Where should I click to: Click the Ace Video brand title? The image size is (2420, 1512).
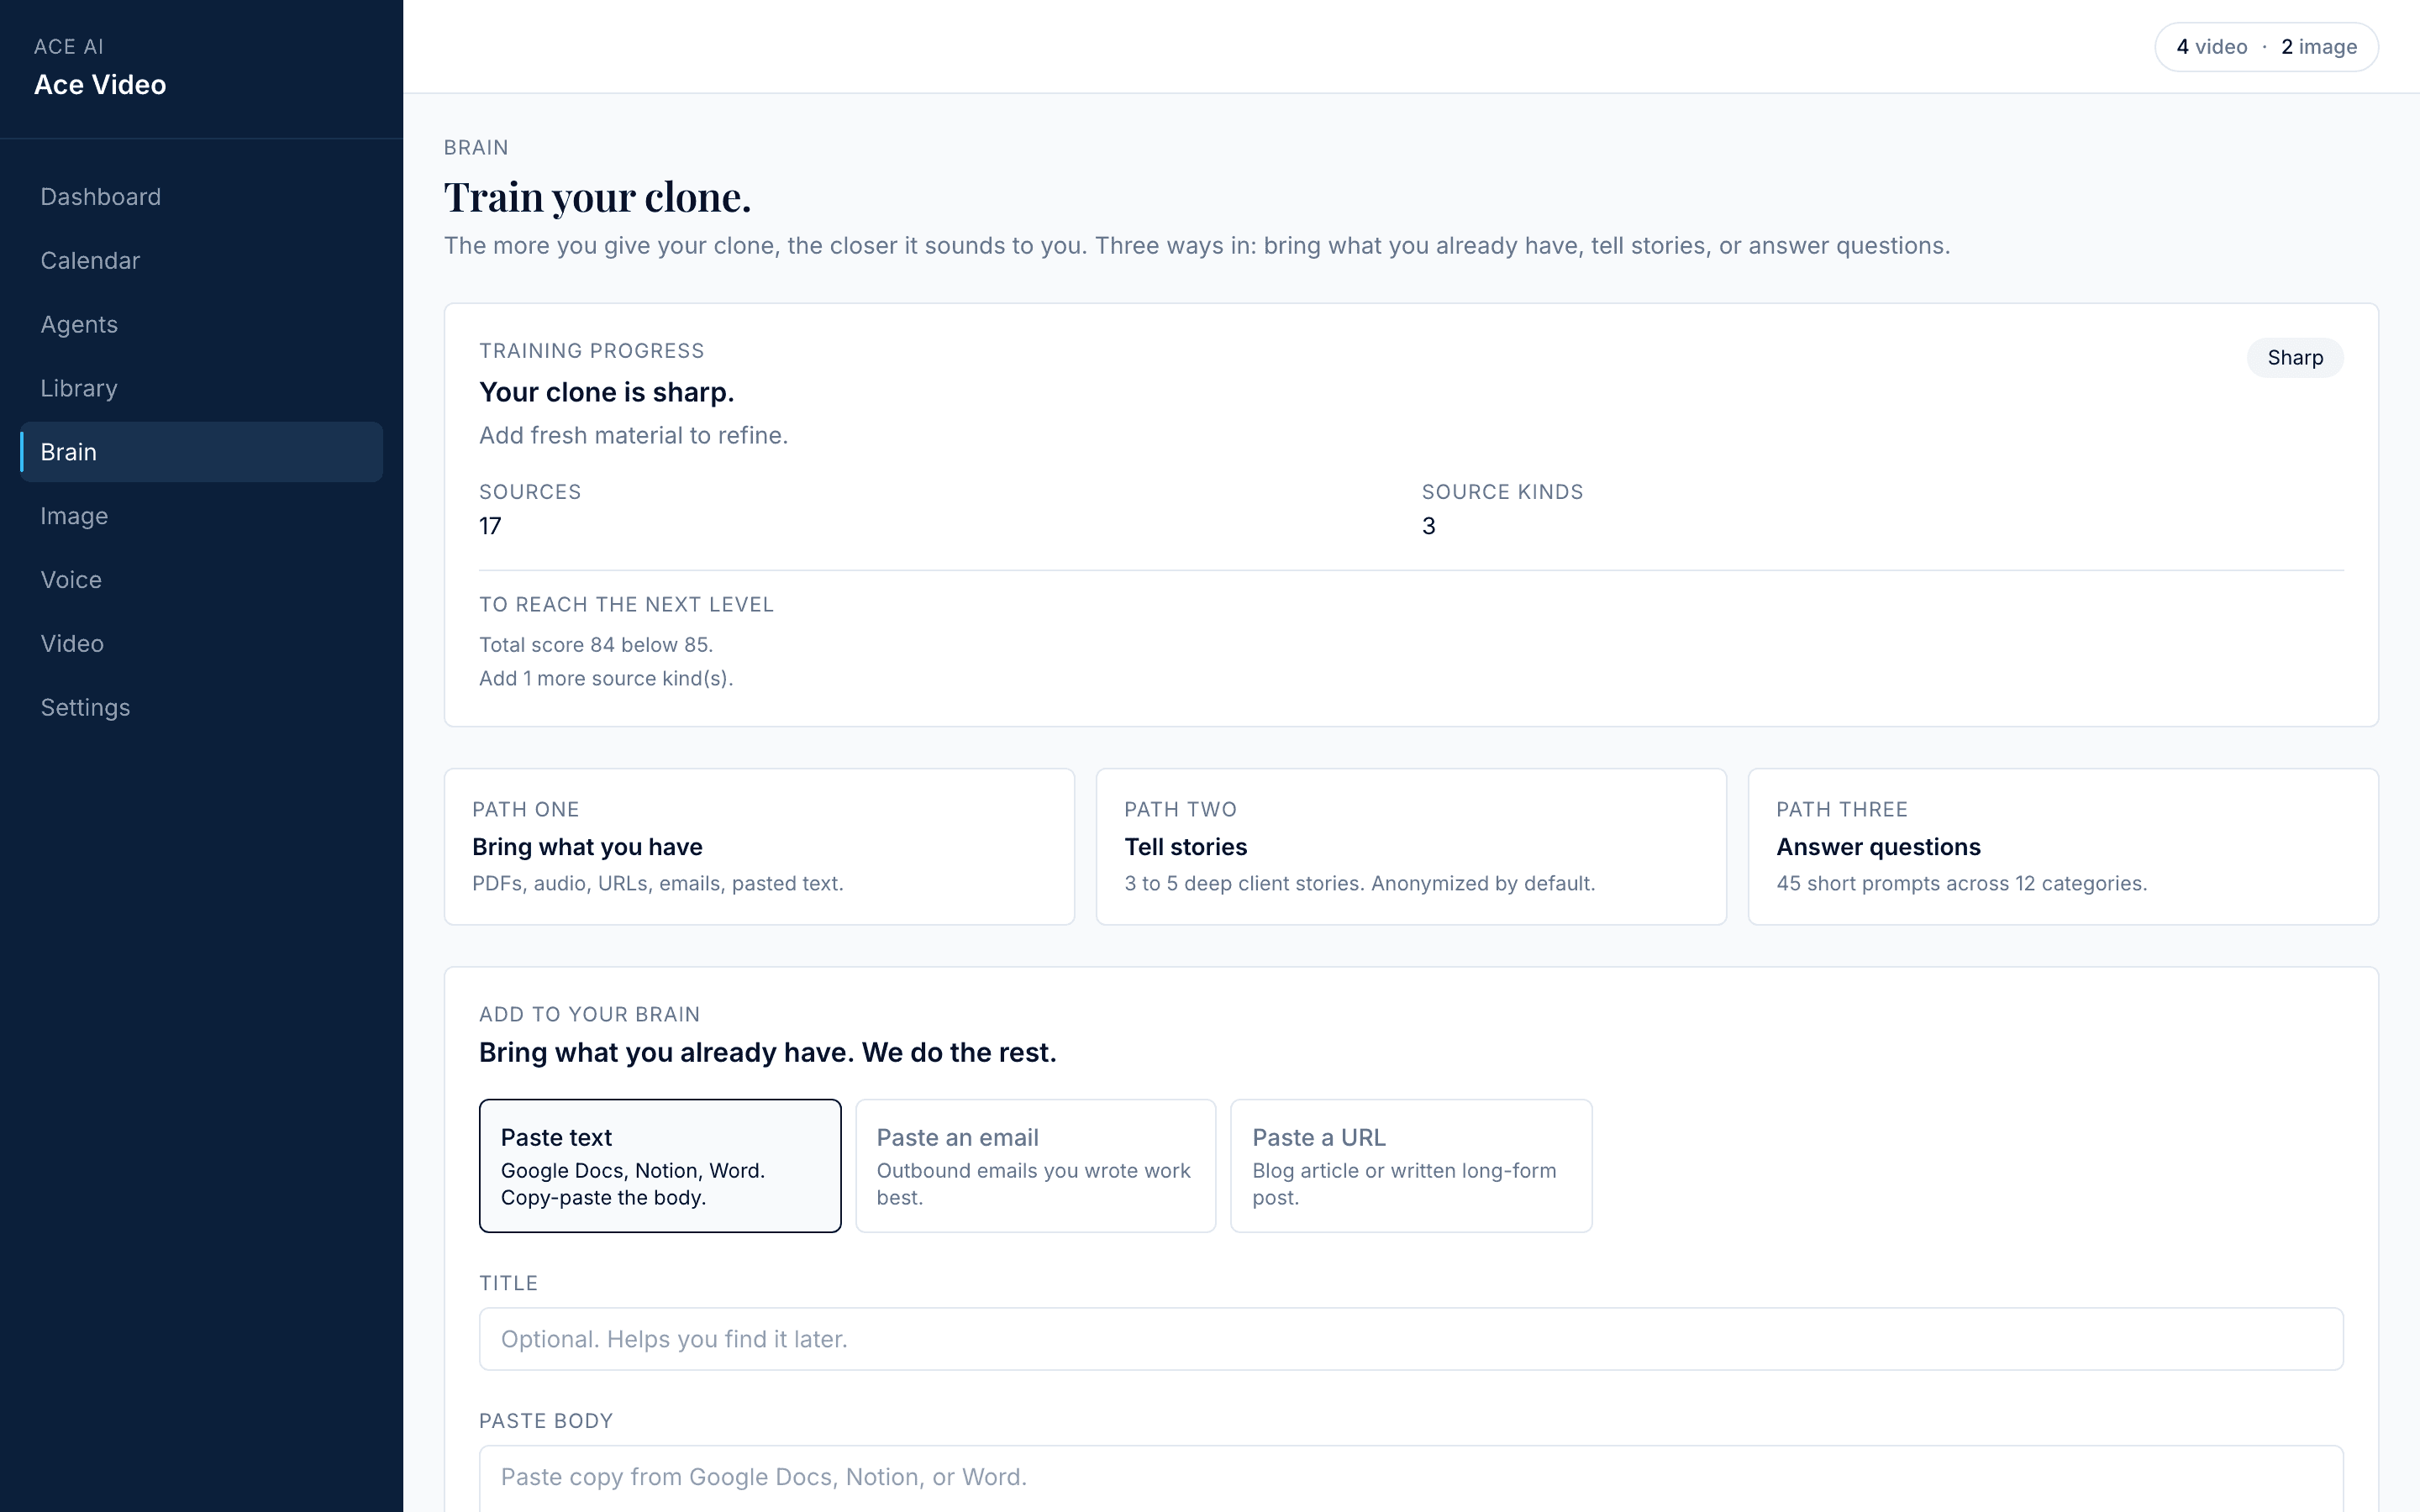coord(100,85)
